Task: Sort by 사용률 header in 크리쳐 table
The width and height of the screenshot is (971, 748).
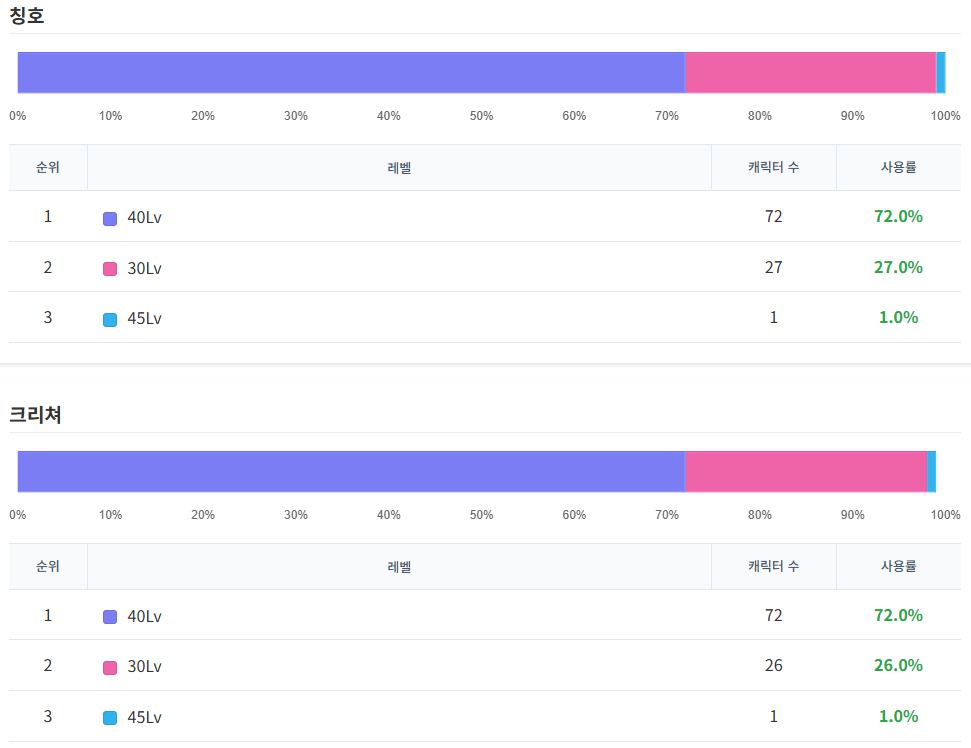Action: 898,566
